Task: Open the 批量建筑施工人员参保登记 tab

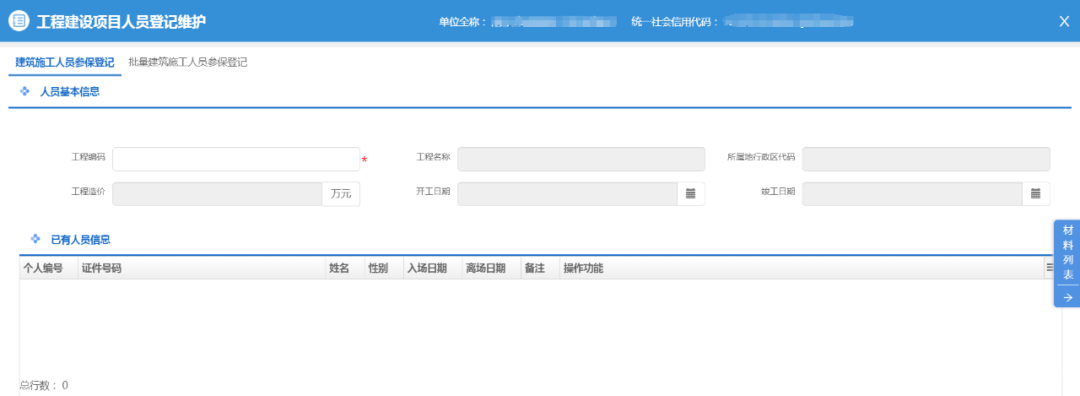Action: point(188,62)
